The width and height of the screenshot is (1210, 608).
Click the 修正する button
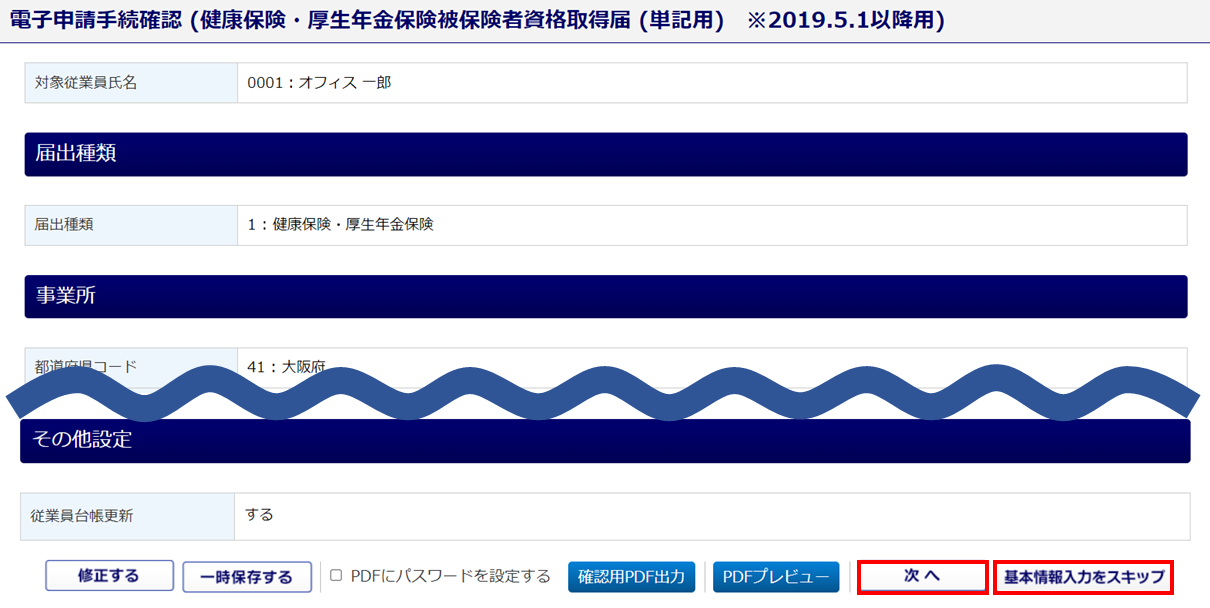108,576
